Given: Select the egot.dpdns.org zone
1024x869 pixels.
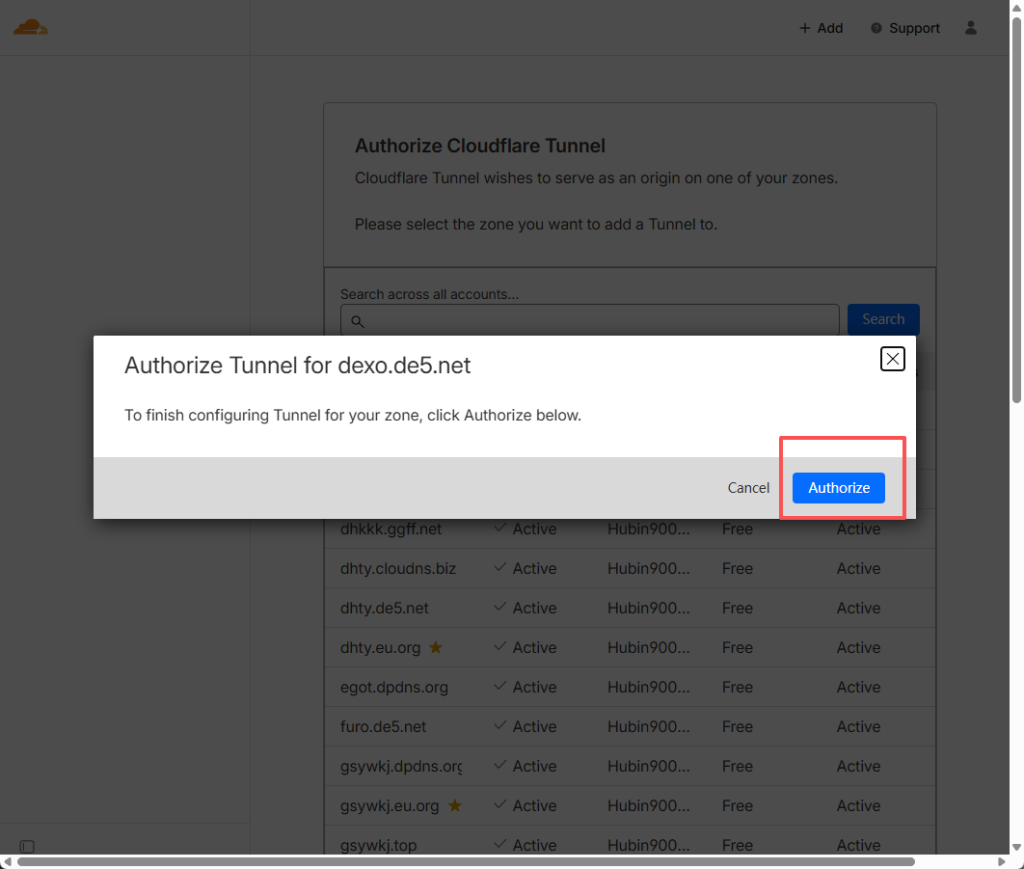Looking at the screenshot, I should 394,687.
